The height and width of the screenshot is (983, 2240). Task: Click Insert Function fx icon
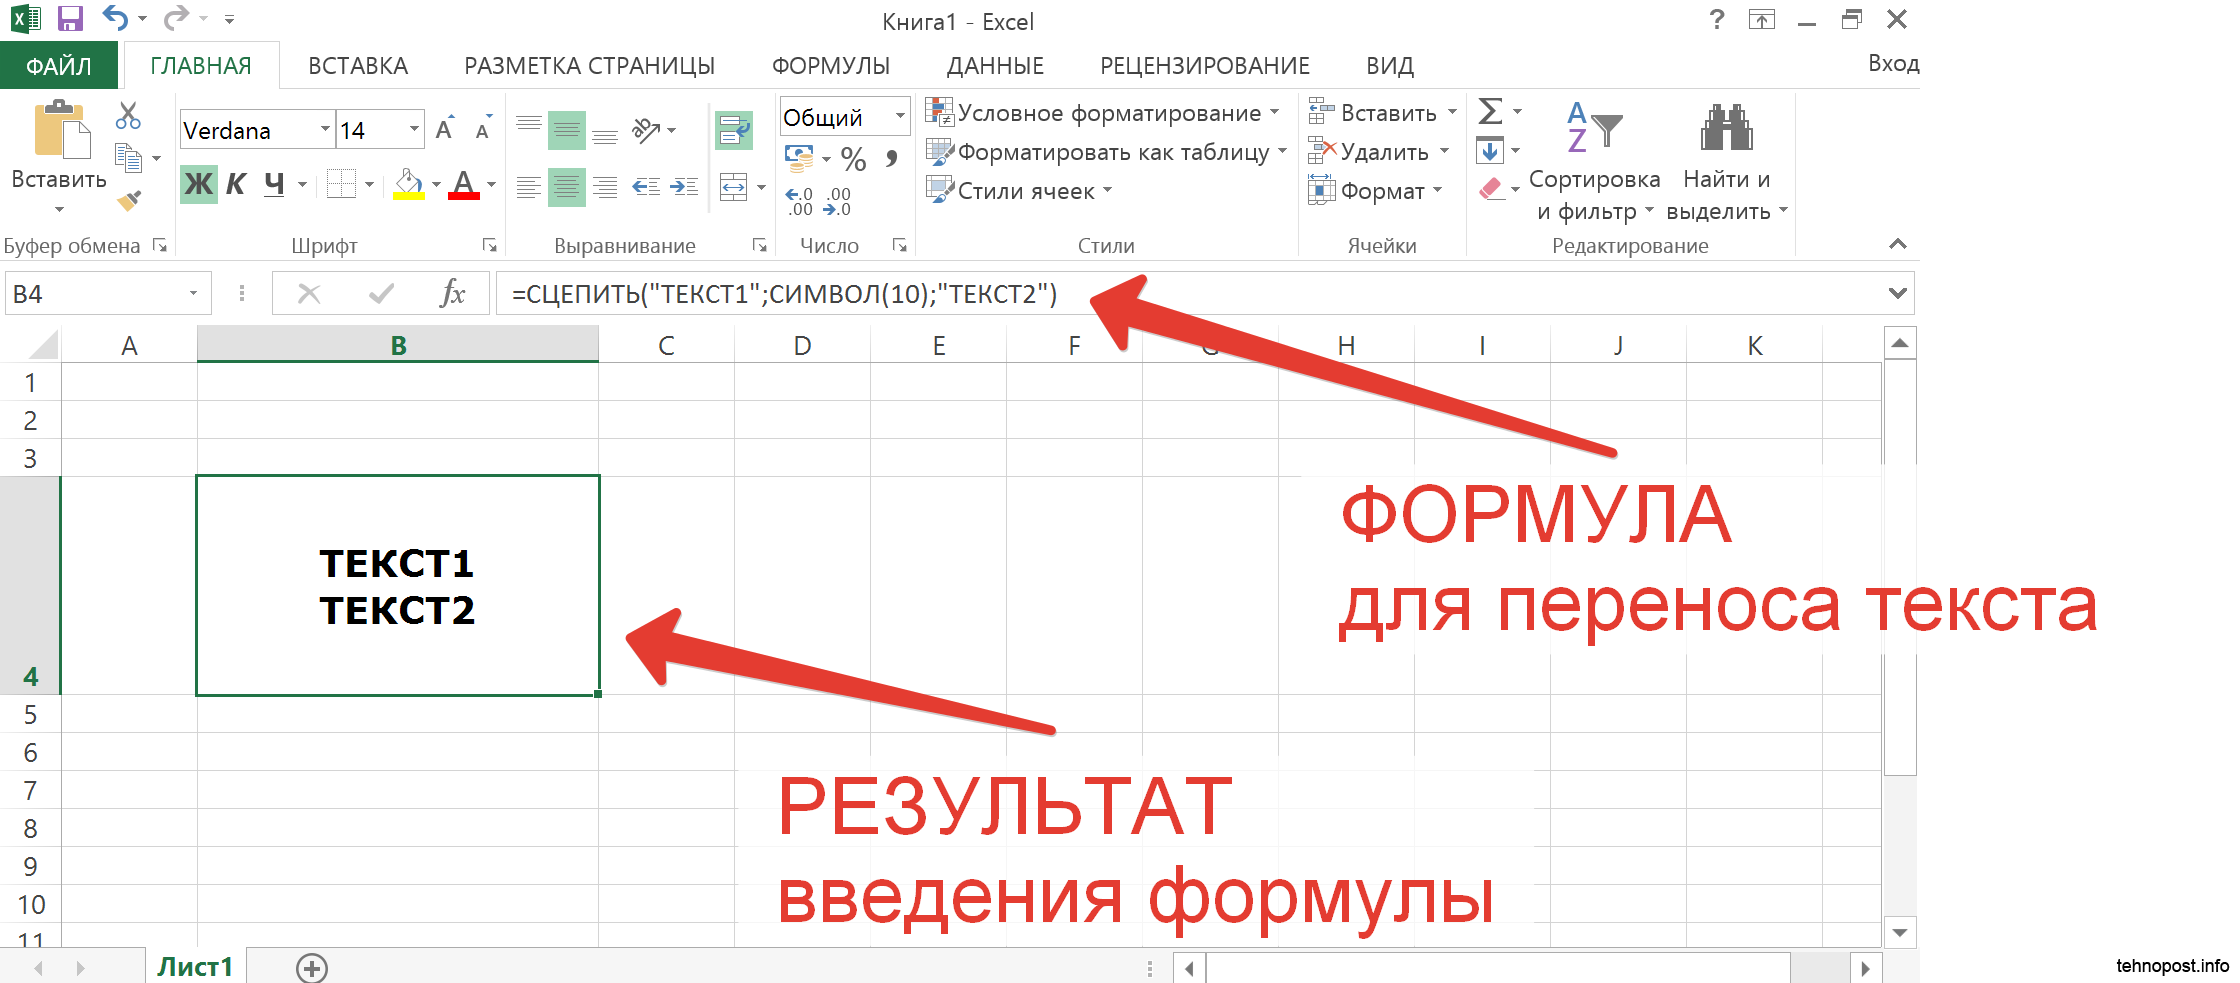[453, 294]
